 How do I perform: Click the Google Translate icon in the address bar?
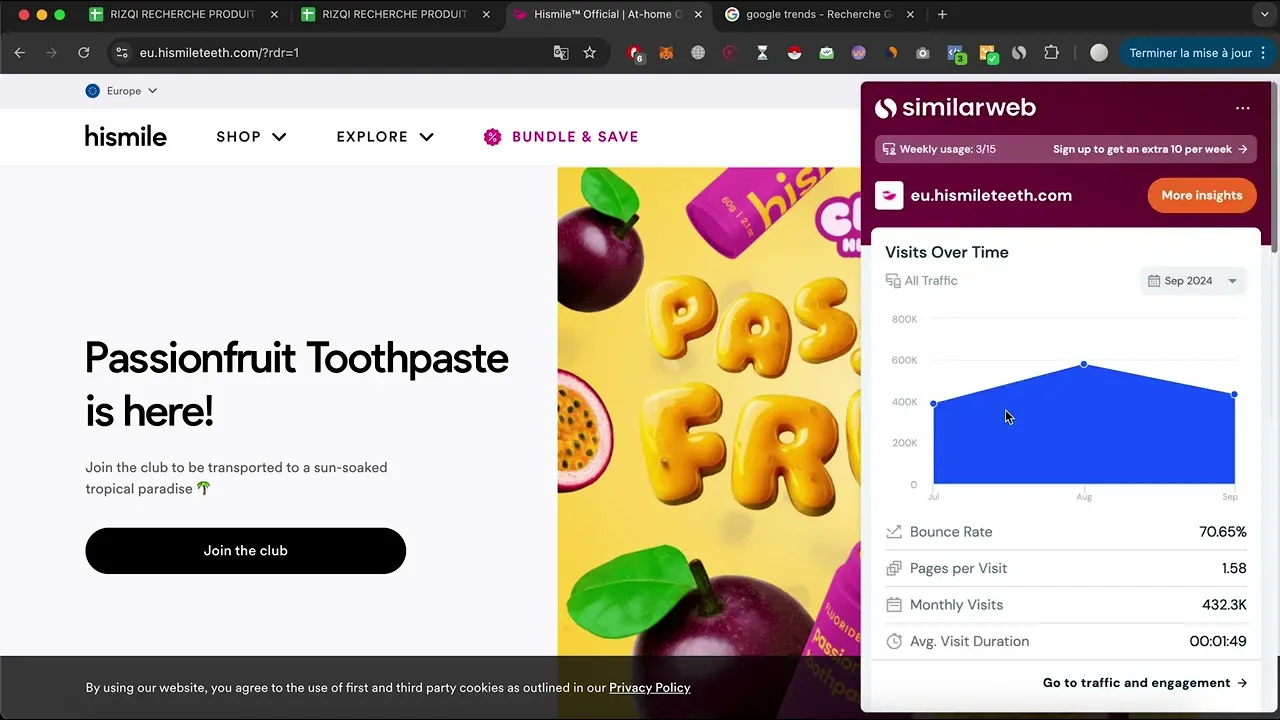click(561, 53)
